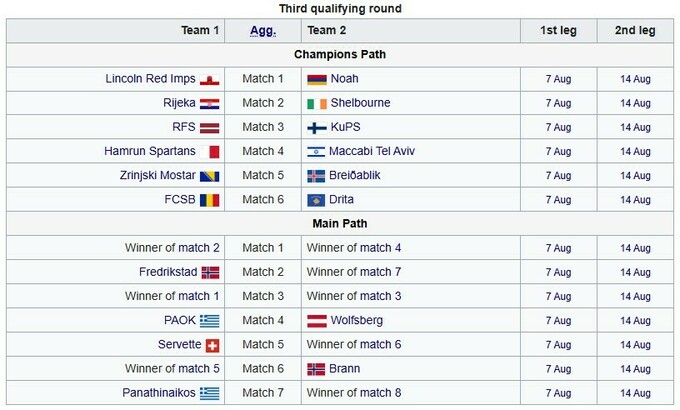Click the Norwegian flag beside Fredrikstad
Image resolution: width=680 pixels, height=410 pixels.
210,272
